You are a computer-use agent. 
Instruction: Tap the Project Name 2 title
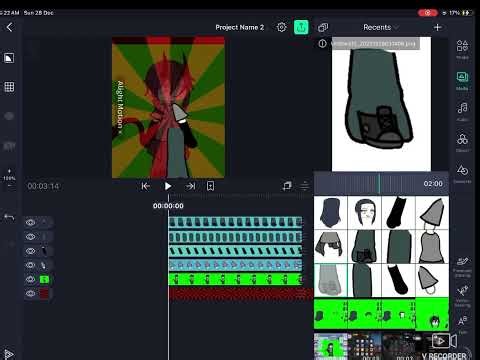click(239, 27)
